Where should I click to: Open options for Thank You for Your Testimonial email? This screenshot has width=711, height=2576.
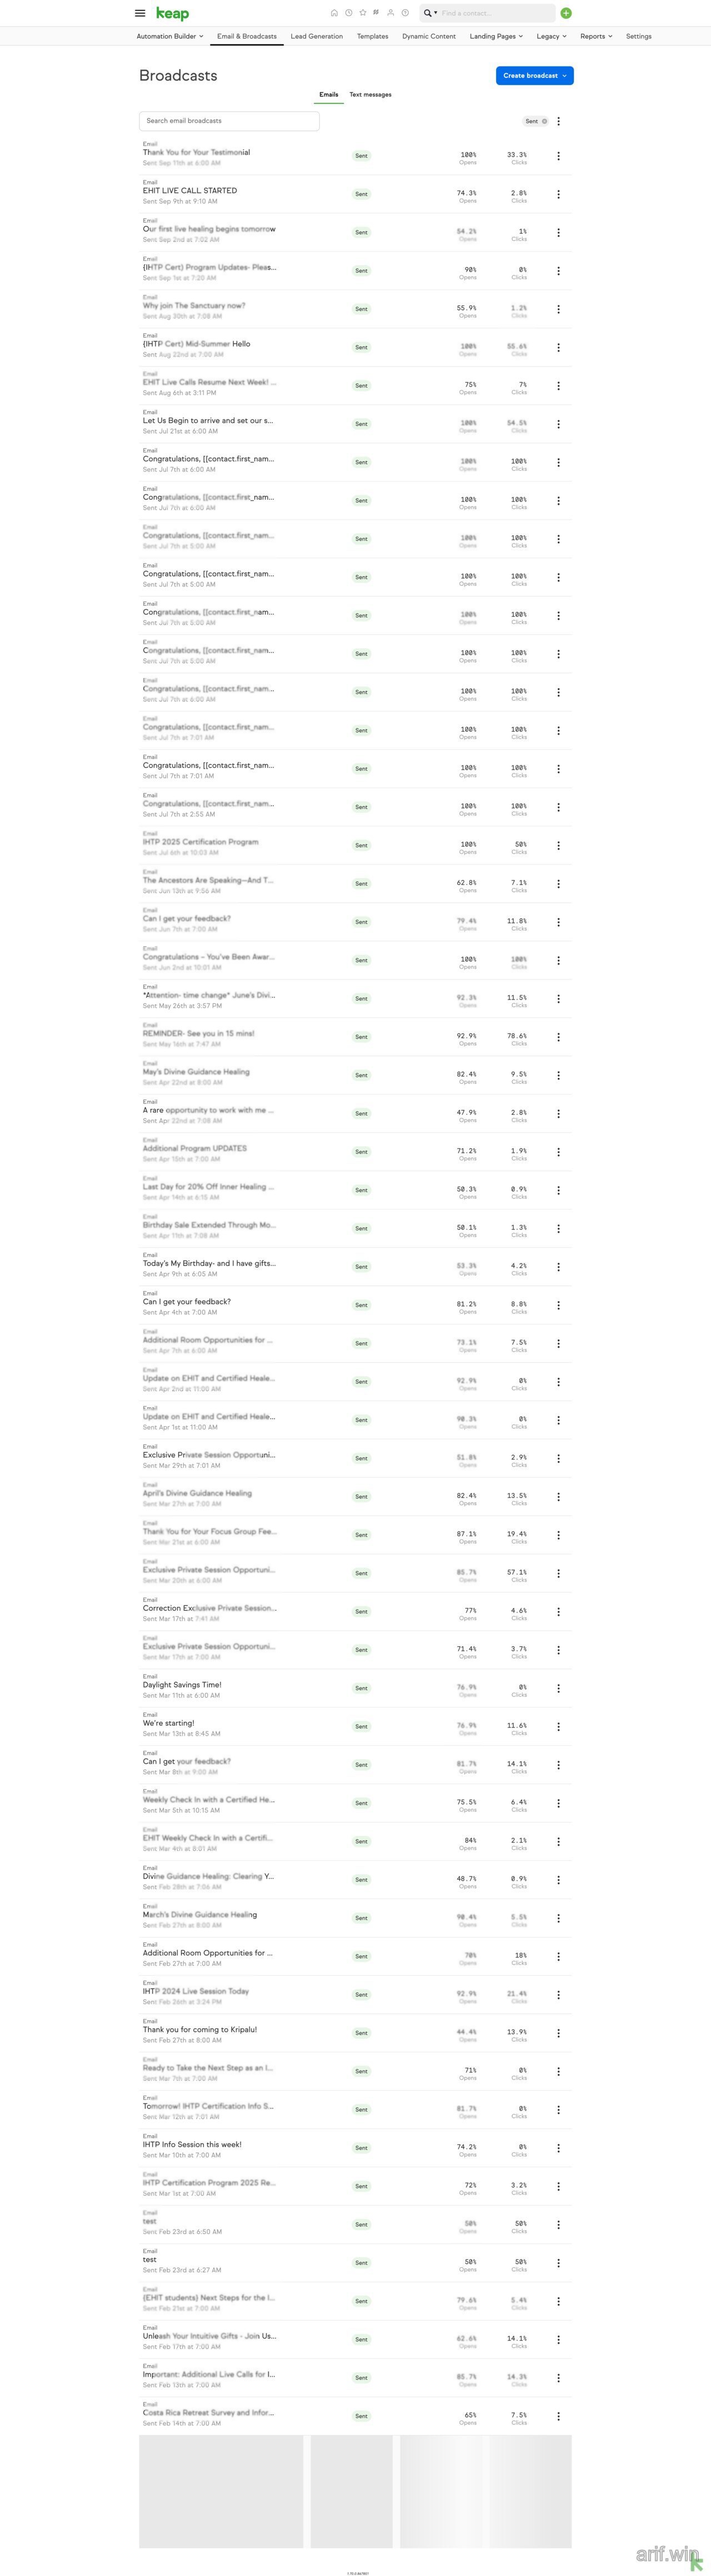[558, 156]
